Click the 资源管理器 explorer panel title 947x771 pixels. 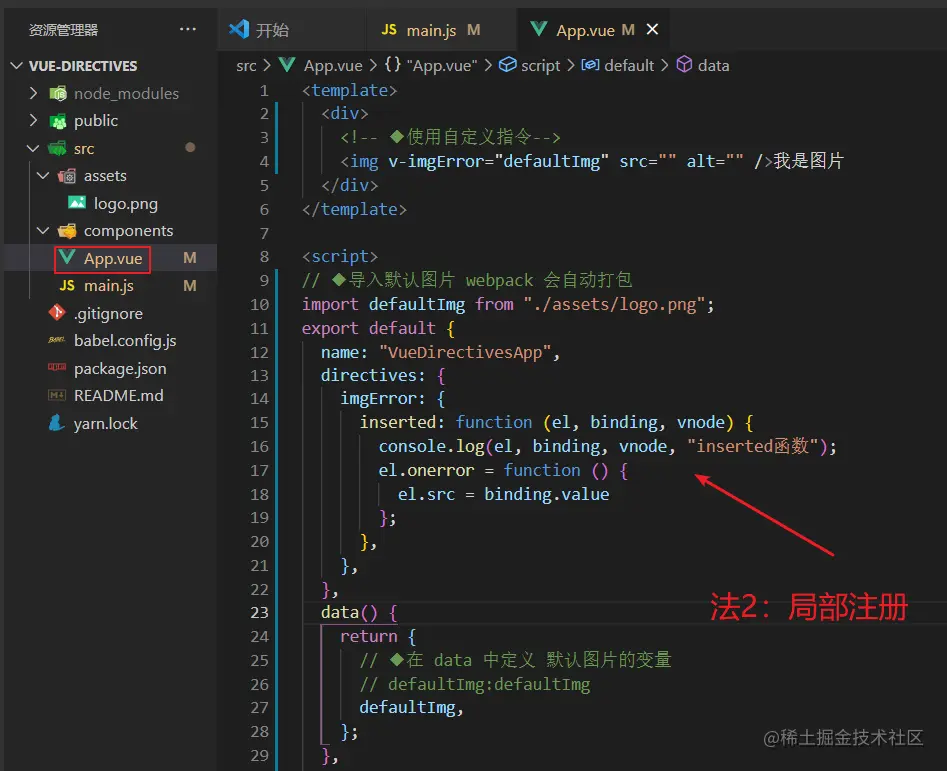tap(63, 30)
